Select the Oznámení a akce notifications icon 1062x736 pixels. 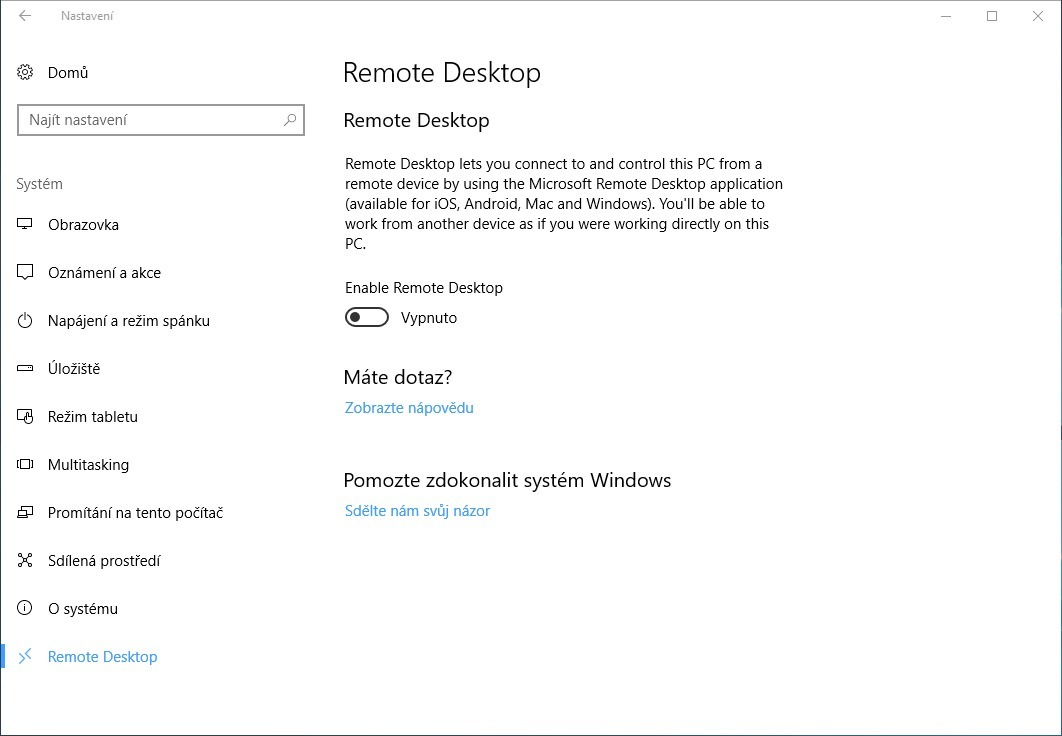click(24, 272)
